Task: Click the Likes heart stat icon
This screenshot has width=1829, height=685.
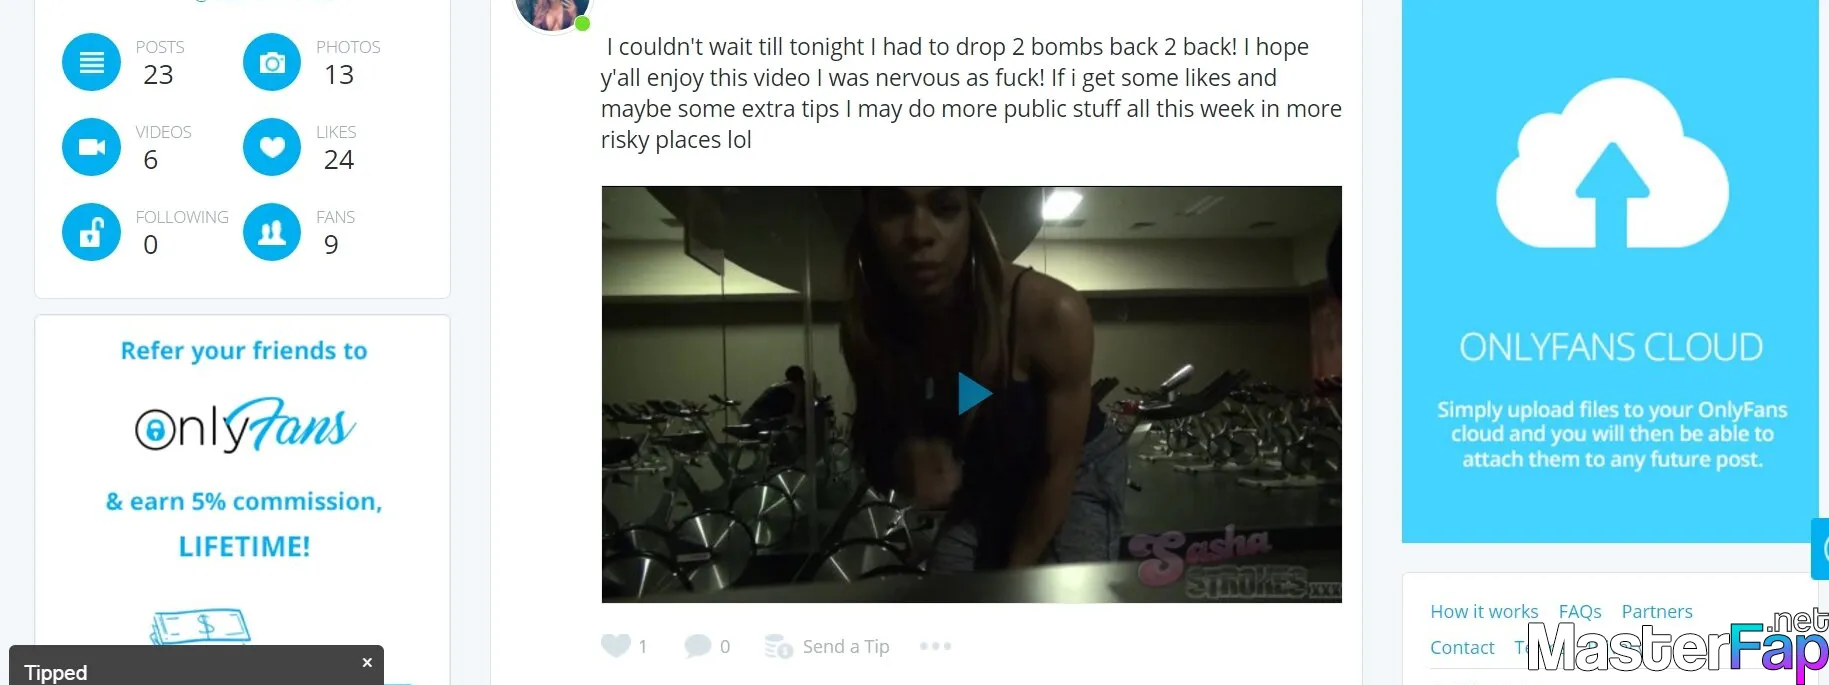Action: pos(272,147)
